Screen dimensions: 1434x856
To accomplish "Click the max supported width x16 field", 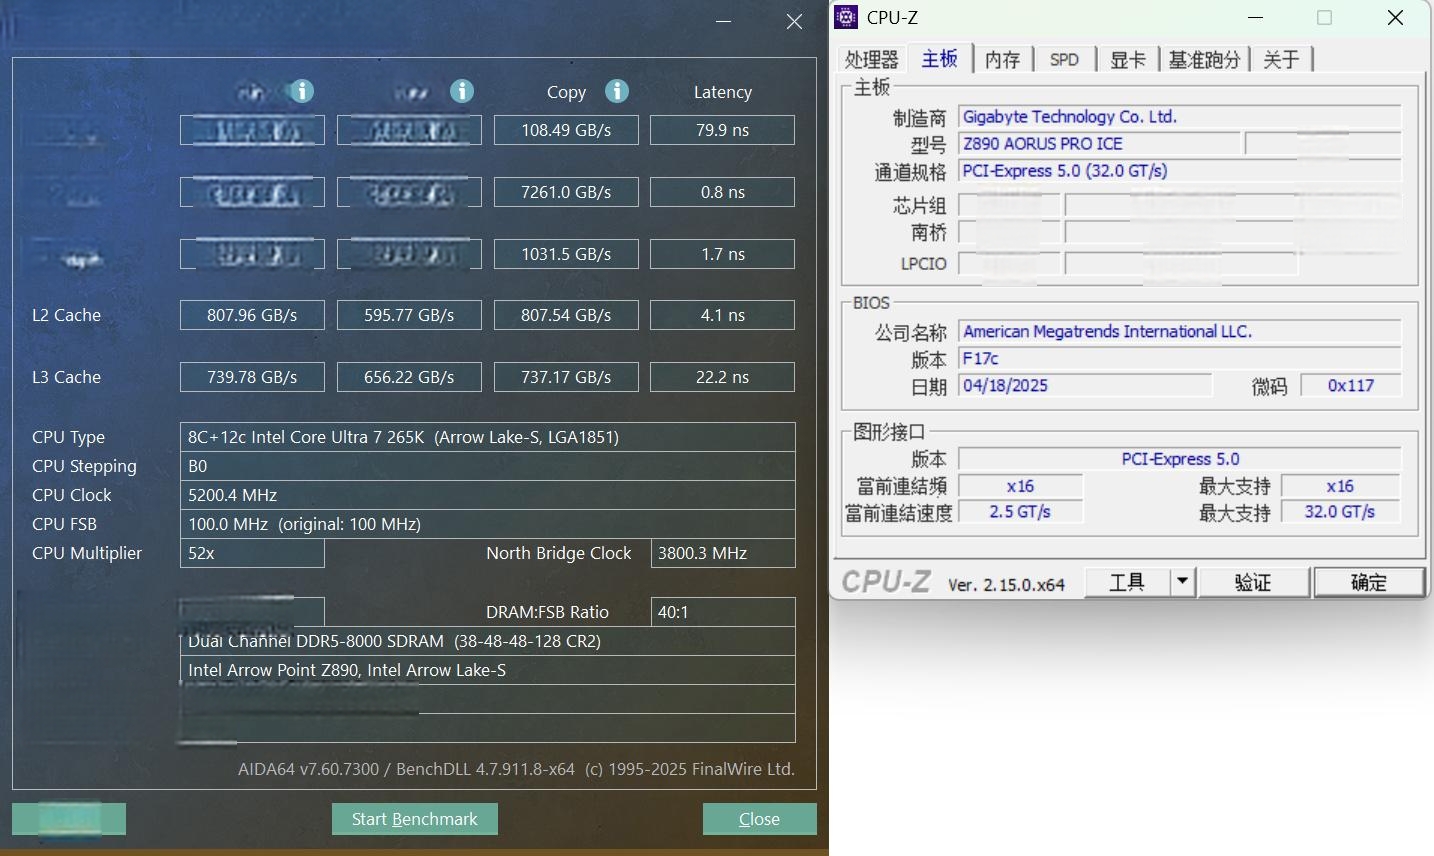I will [1340, 486].
